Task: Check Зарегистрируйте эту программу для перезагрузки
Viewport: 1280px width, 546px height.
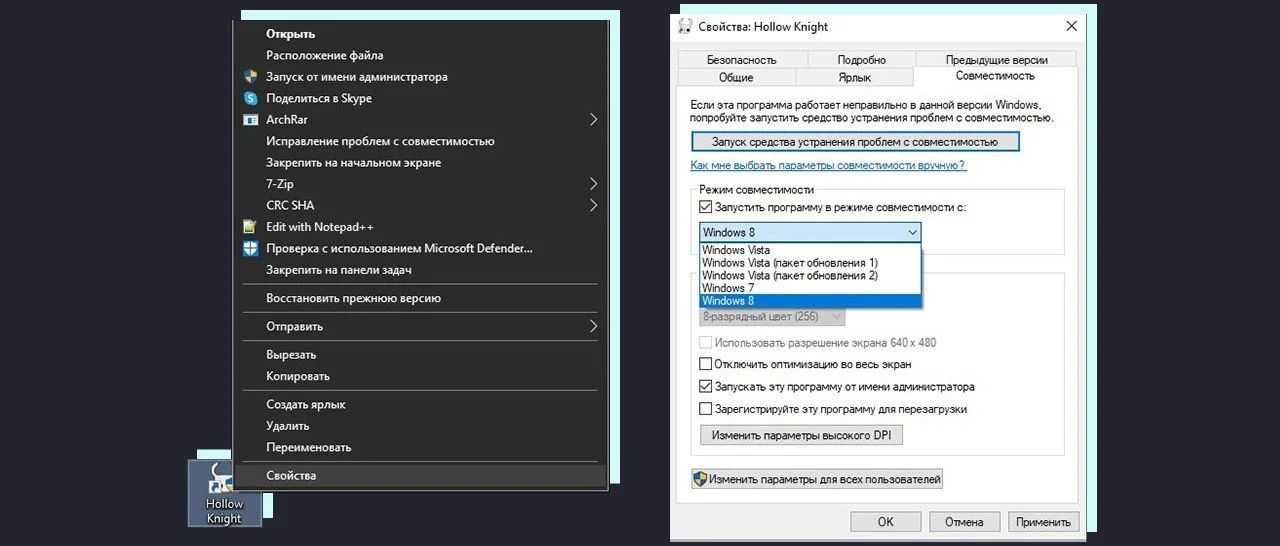Action: 706,409
